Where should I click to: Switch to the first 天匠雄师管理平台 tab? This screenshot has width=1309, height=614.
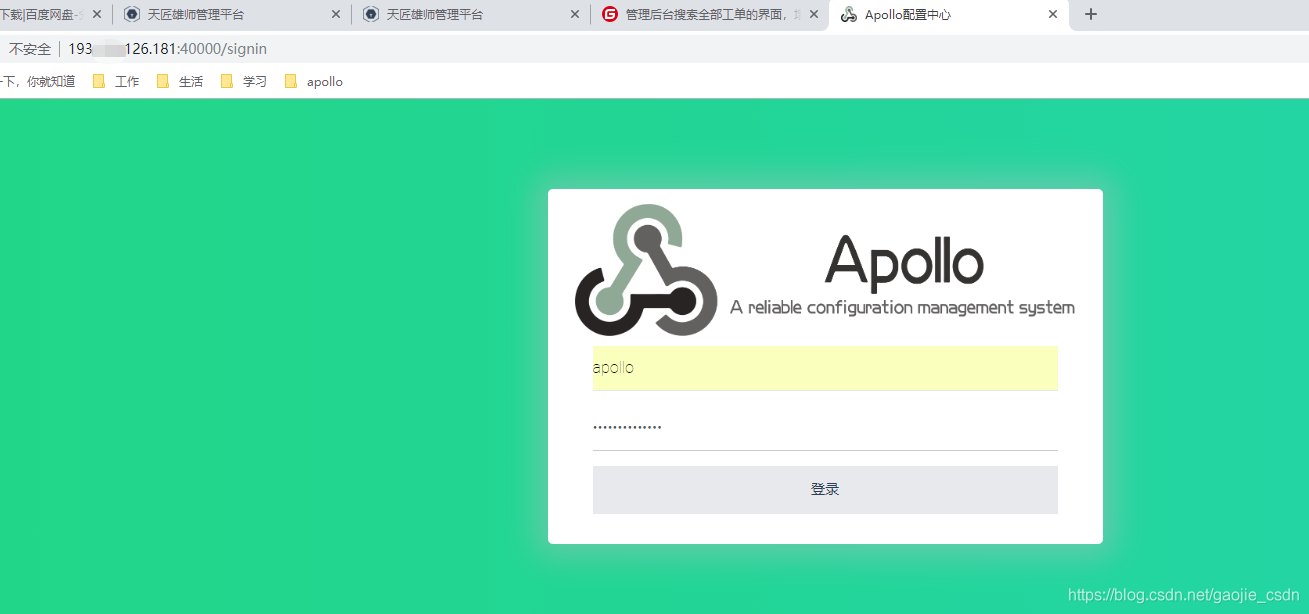230,15
